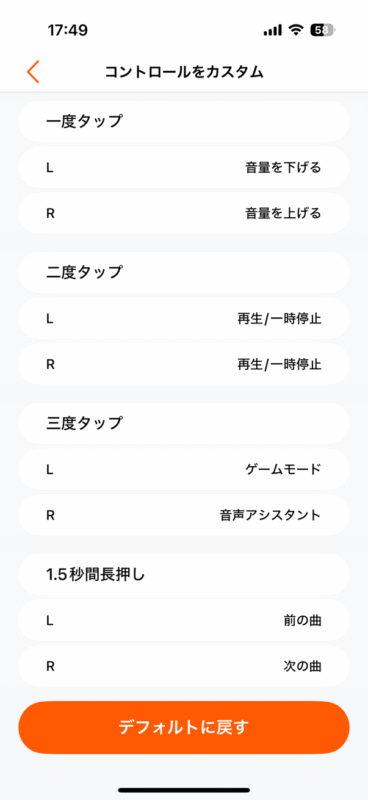The height and width of the screenshot is (800, 368).
Task: Tap the 1.5秒間長押し section header
Action: (x=184, y=574)
